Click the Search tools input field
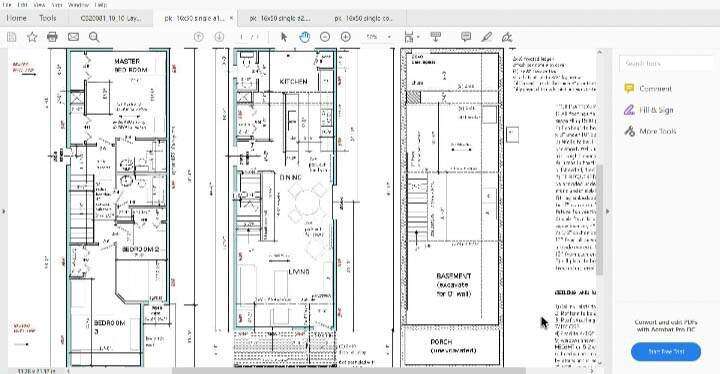Image resolution: width=720 pixels, height=374 pixels. [x=665, y=63]
